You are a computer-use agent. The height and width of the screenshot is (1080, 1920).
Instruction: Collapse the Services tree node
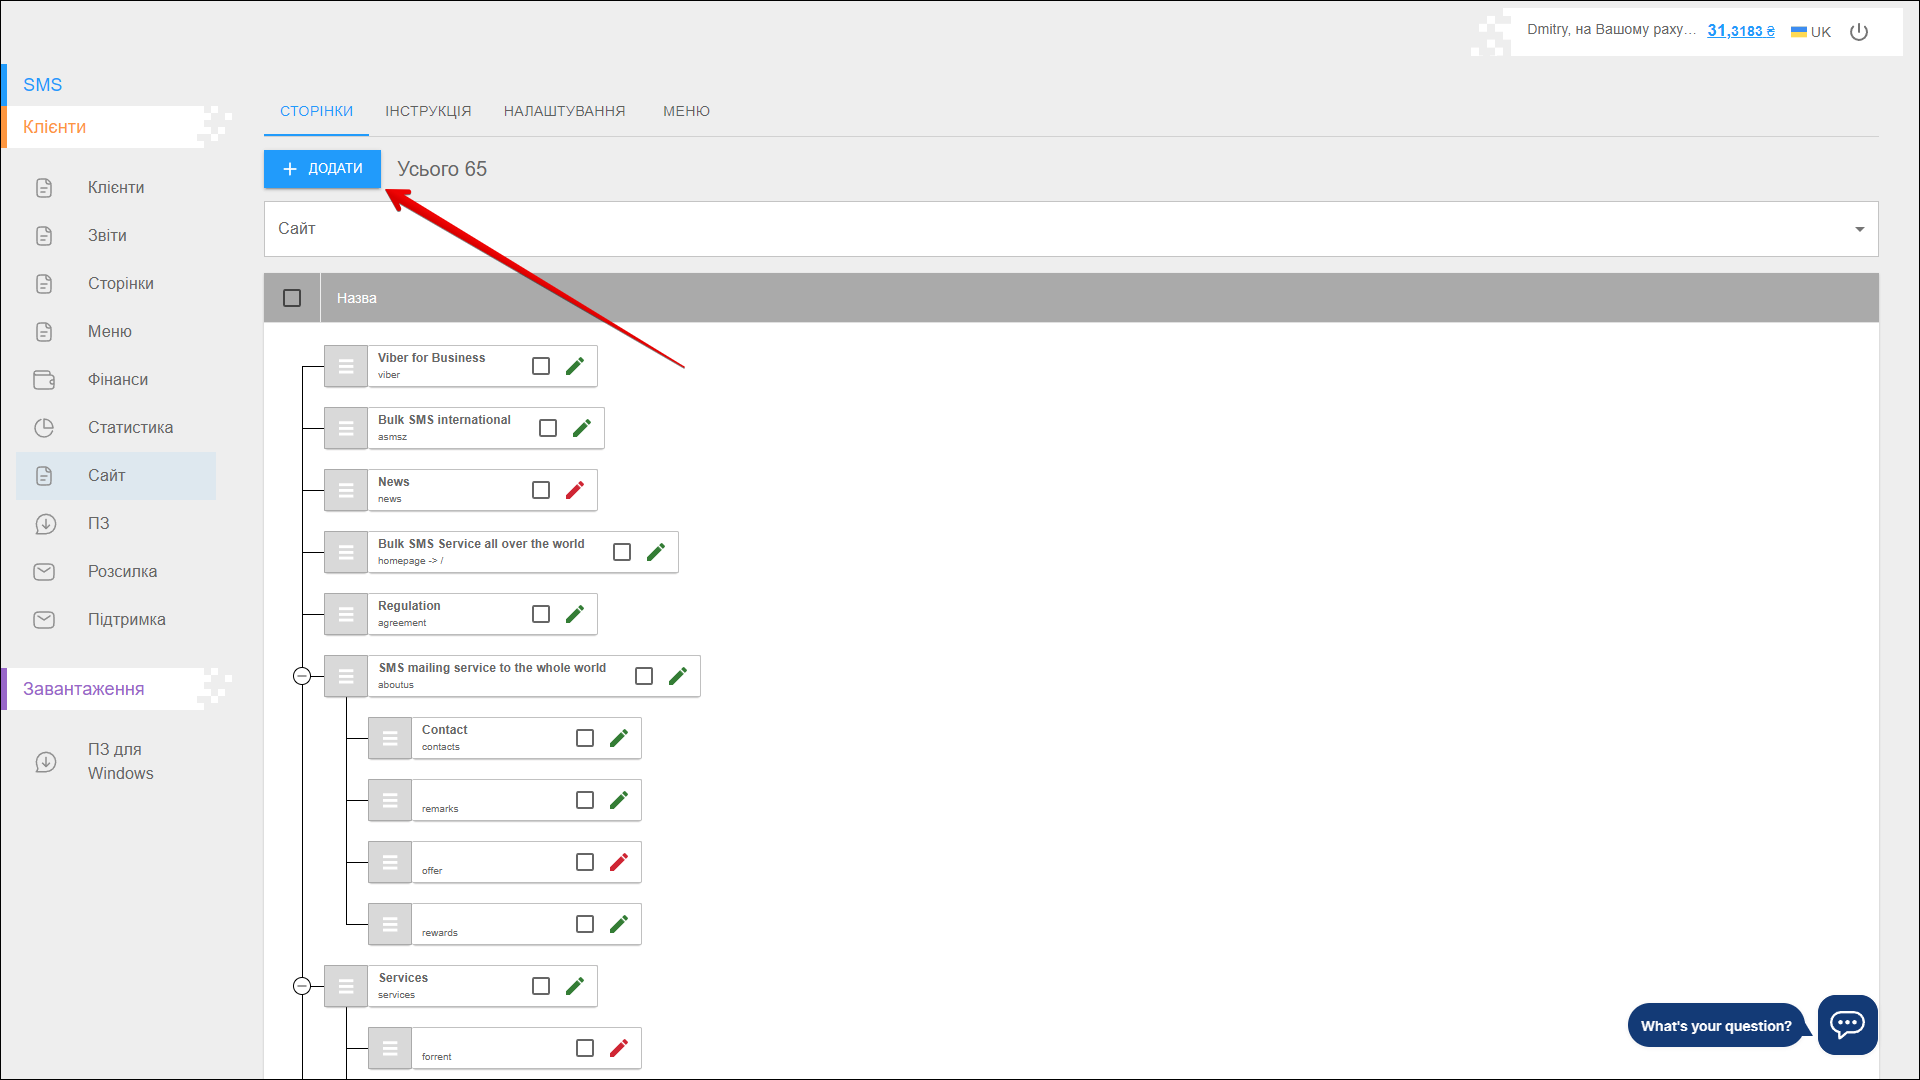tap(302, 986)
